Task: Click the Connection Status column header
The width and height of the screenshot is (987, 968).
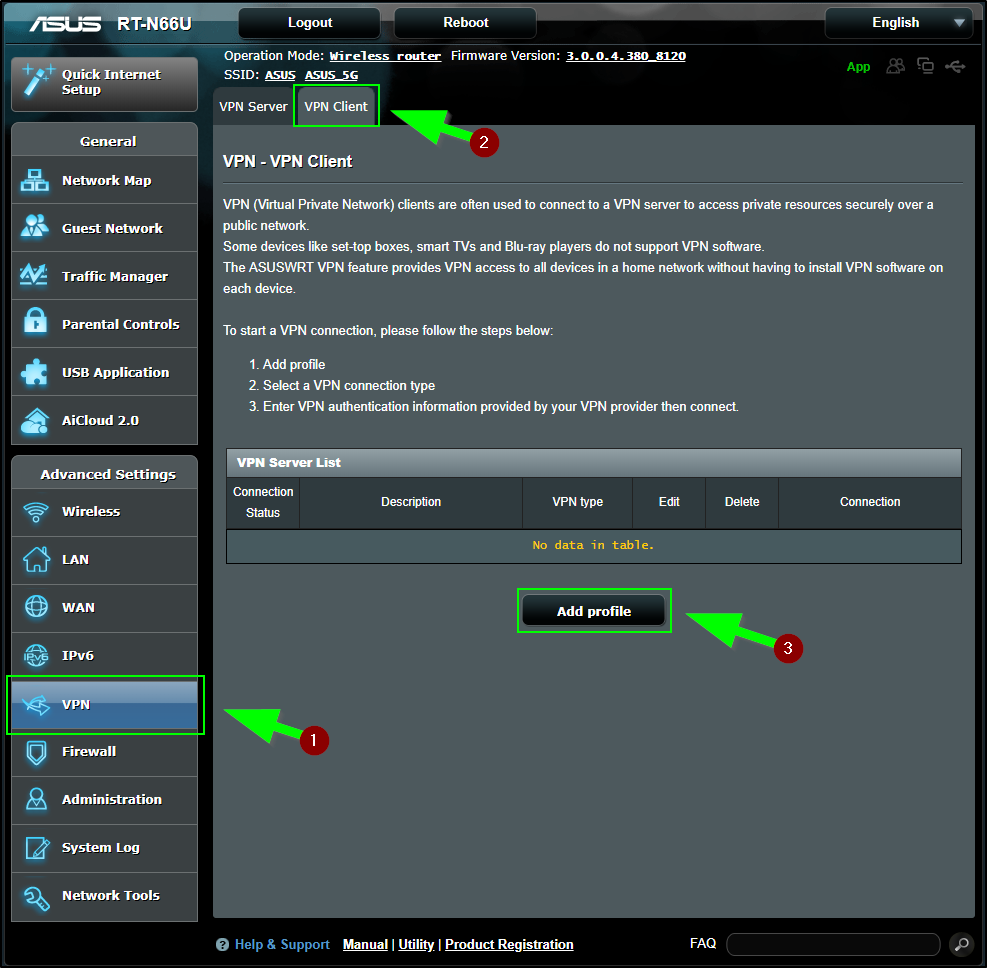Action: (x=263, y=502)
